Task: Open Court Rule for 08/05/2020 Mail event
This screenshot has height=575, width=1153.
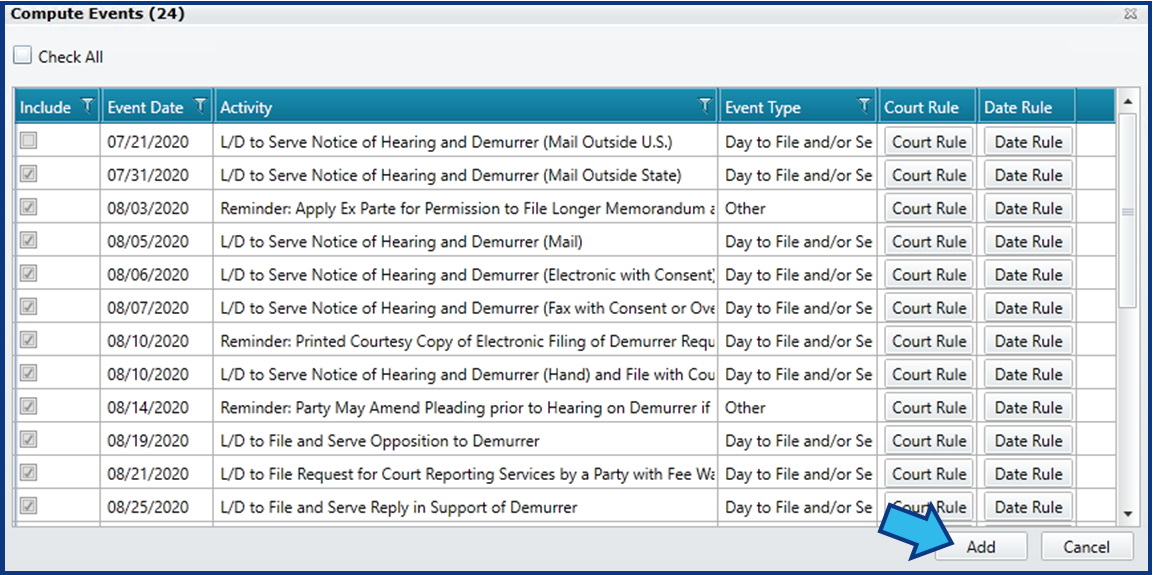Action: pyautogui.click(x=929, y=241)
